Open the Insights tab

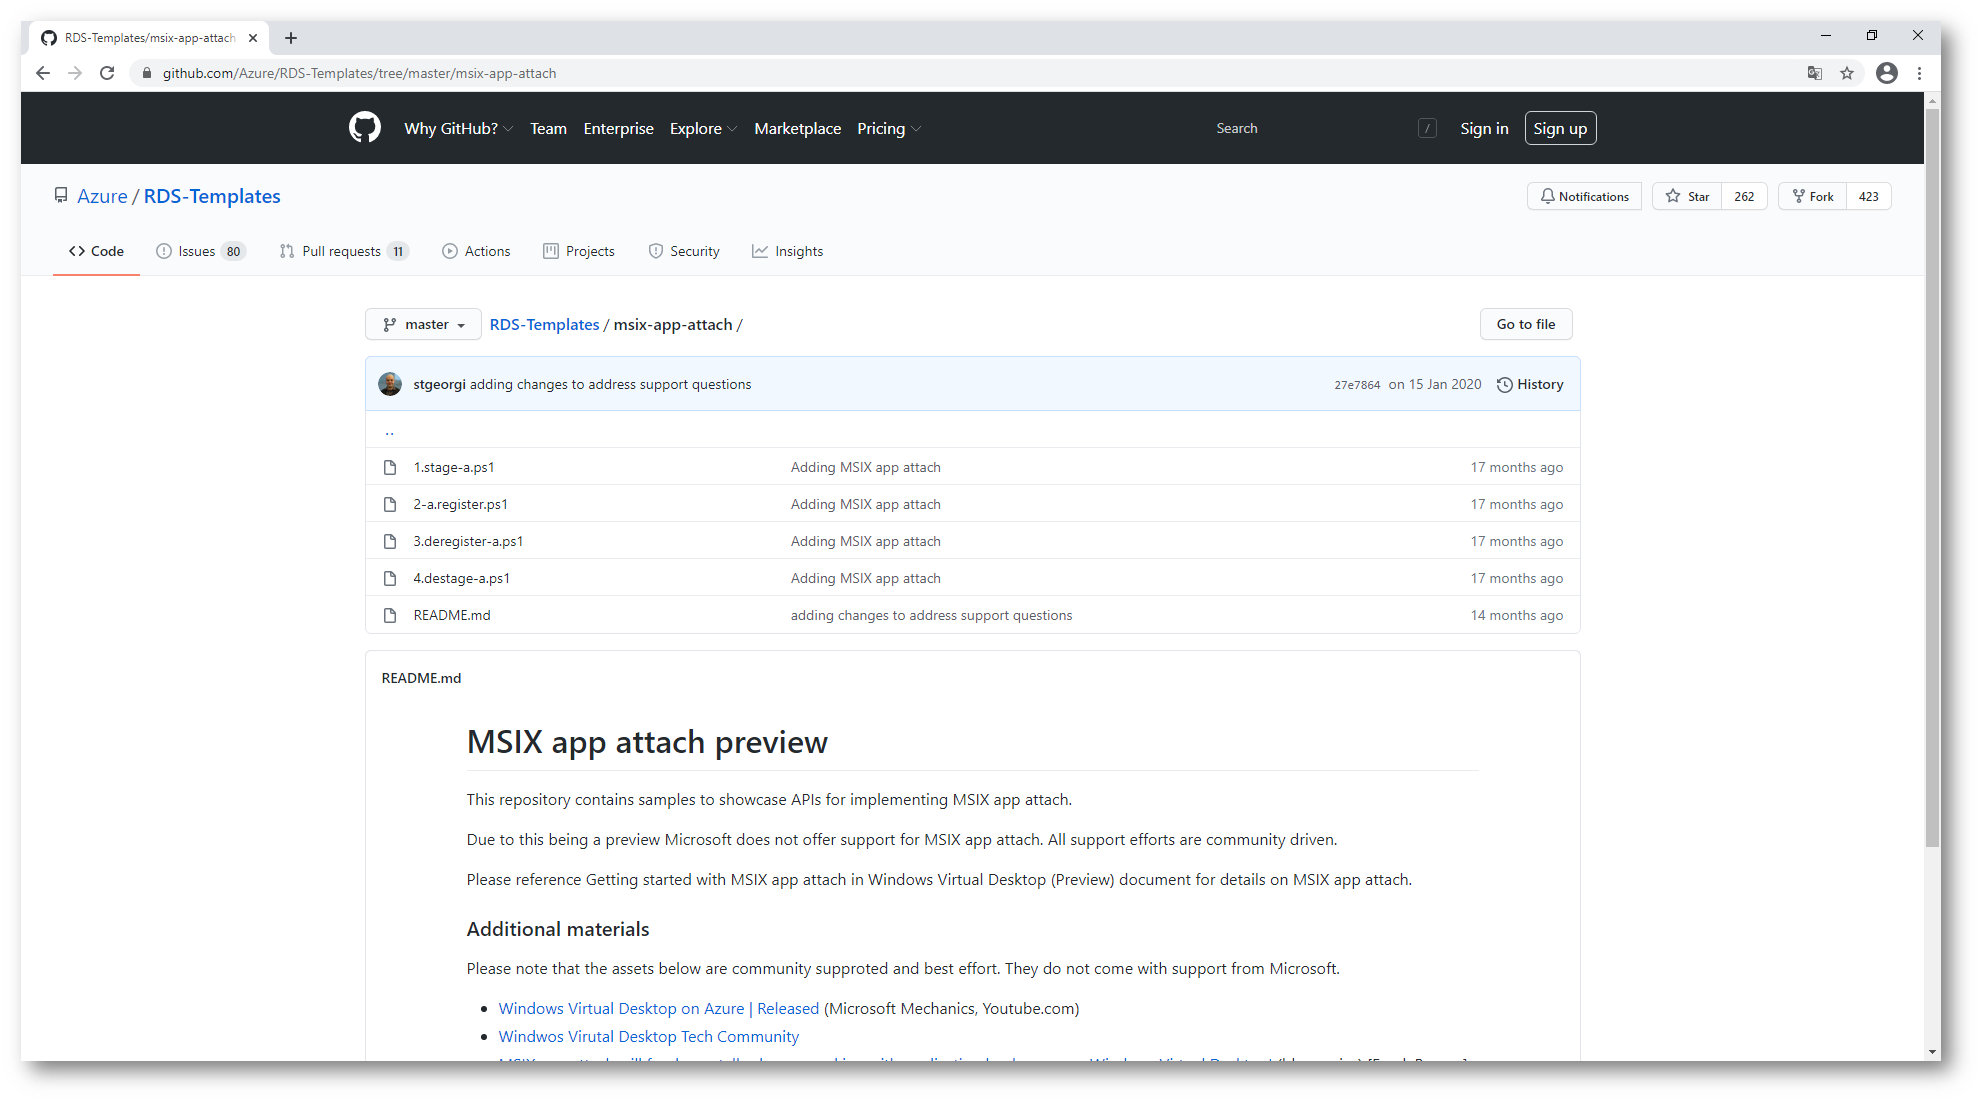(x=788, y=251)
